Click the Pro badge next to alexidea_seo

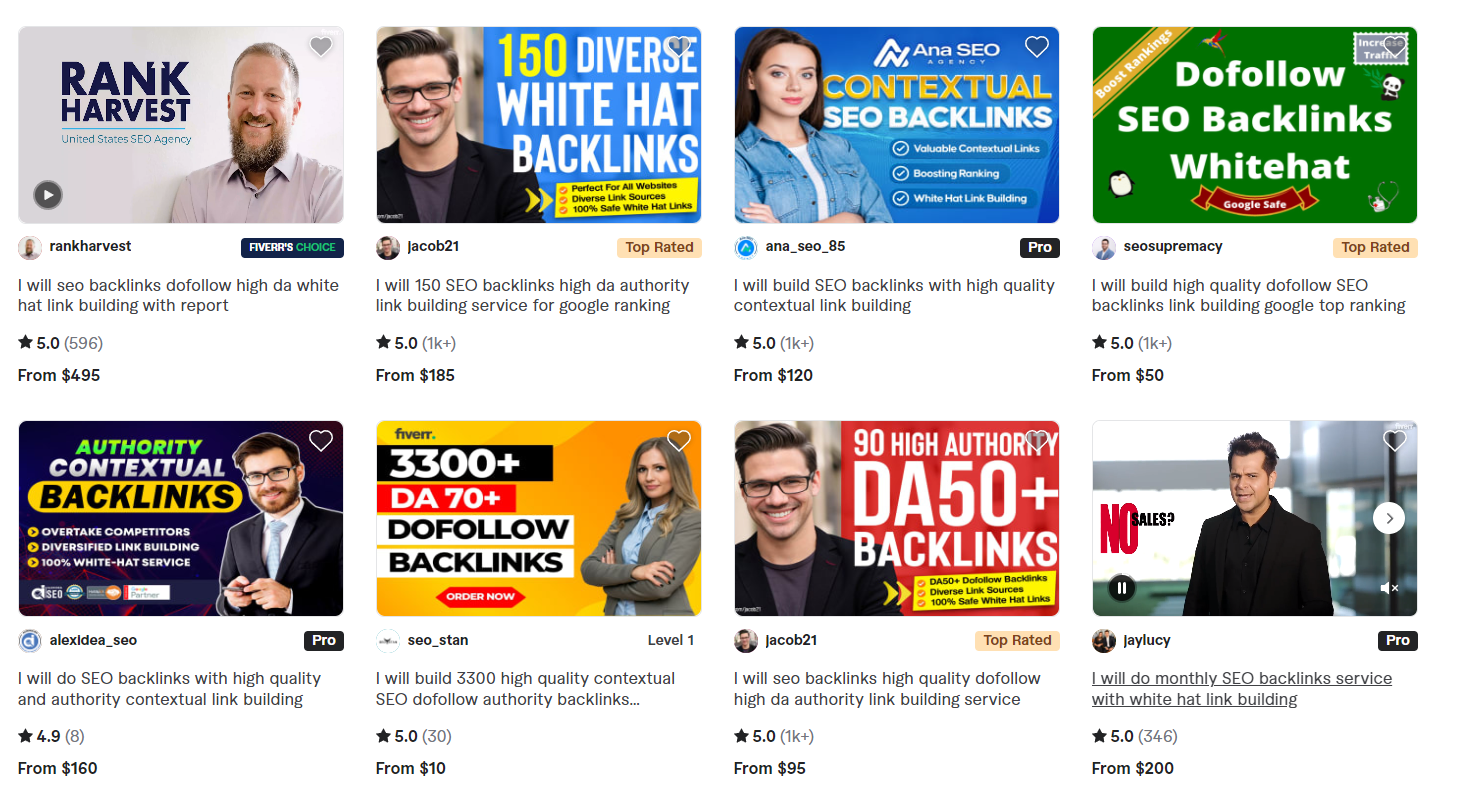pos(324,641)
